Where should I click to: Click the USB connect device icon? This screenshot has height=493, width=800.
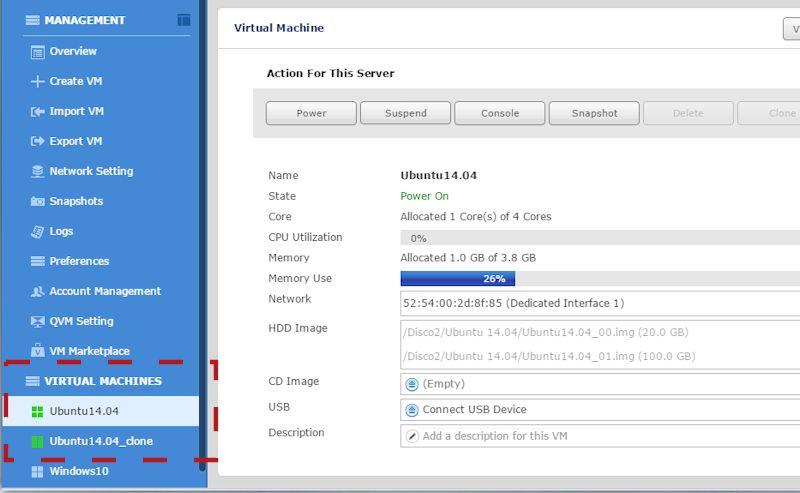[x=412, y=410]
